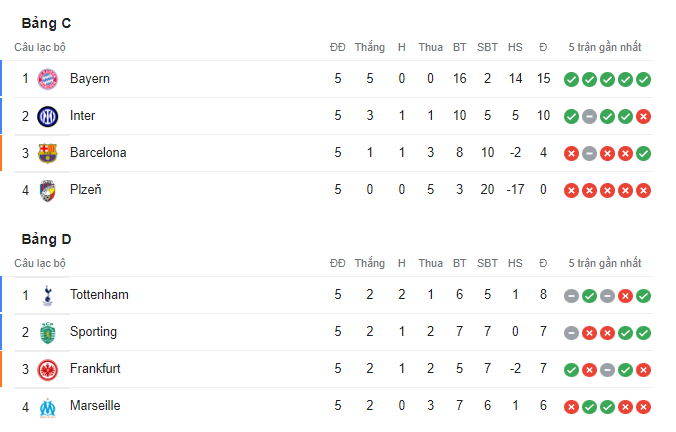Click the Thắng column header in Bảng C
676x432 pixels.
tap(369, 47)
